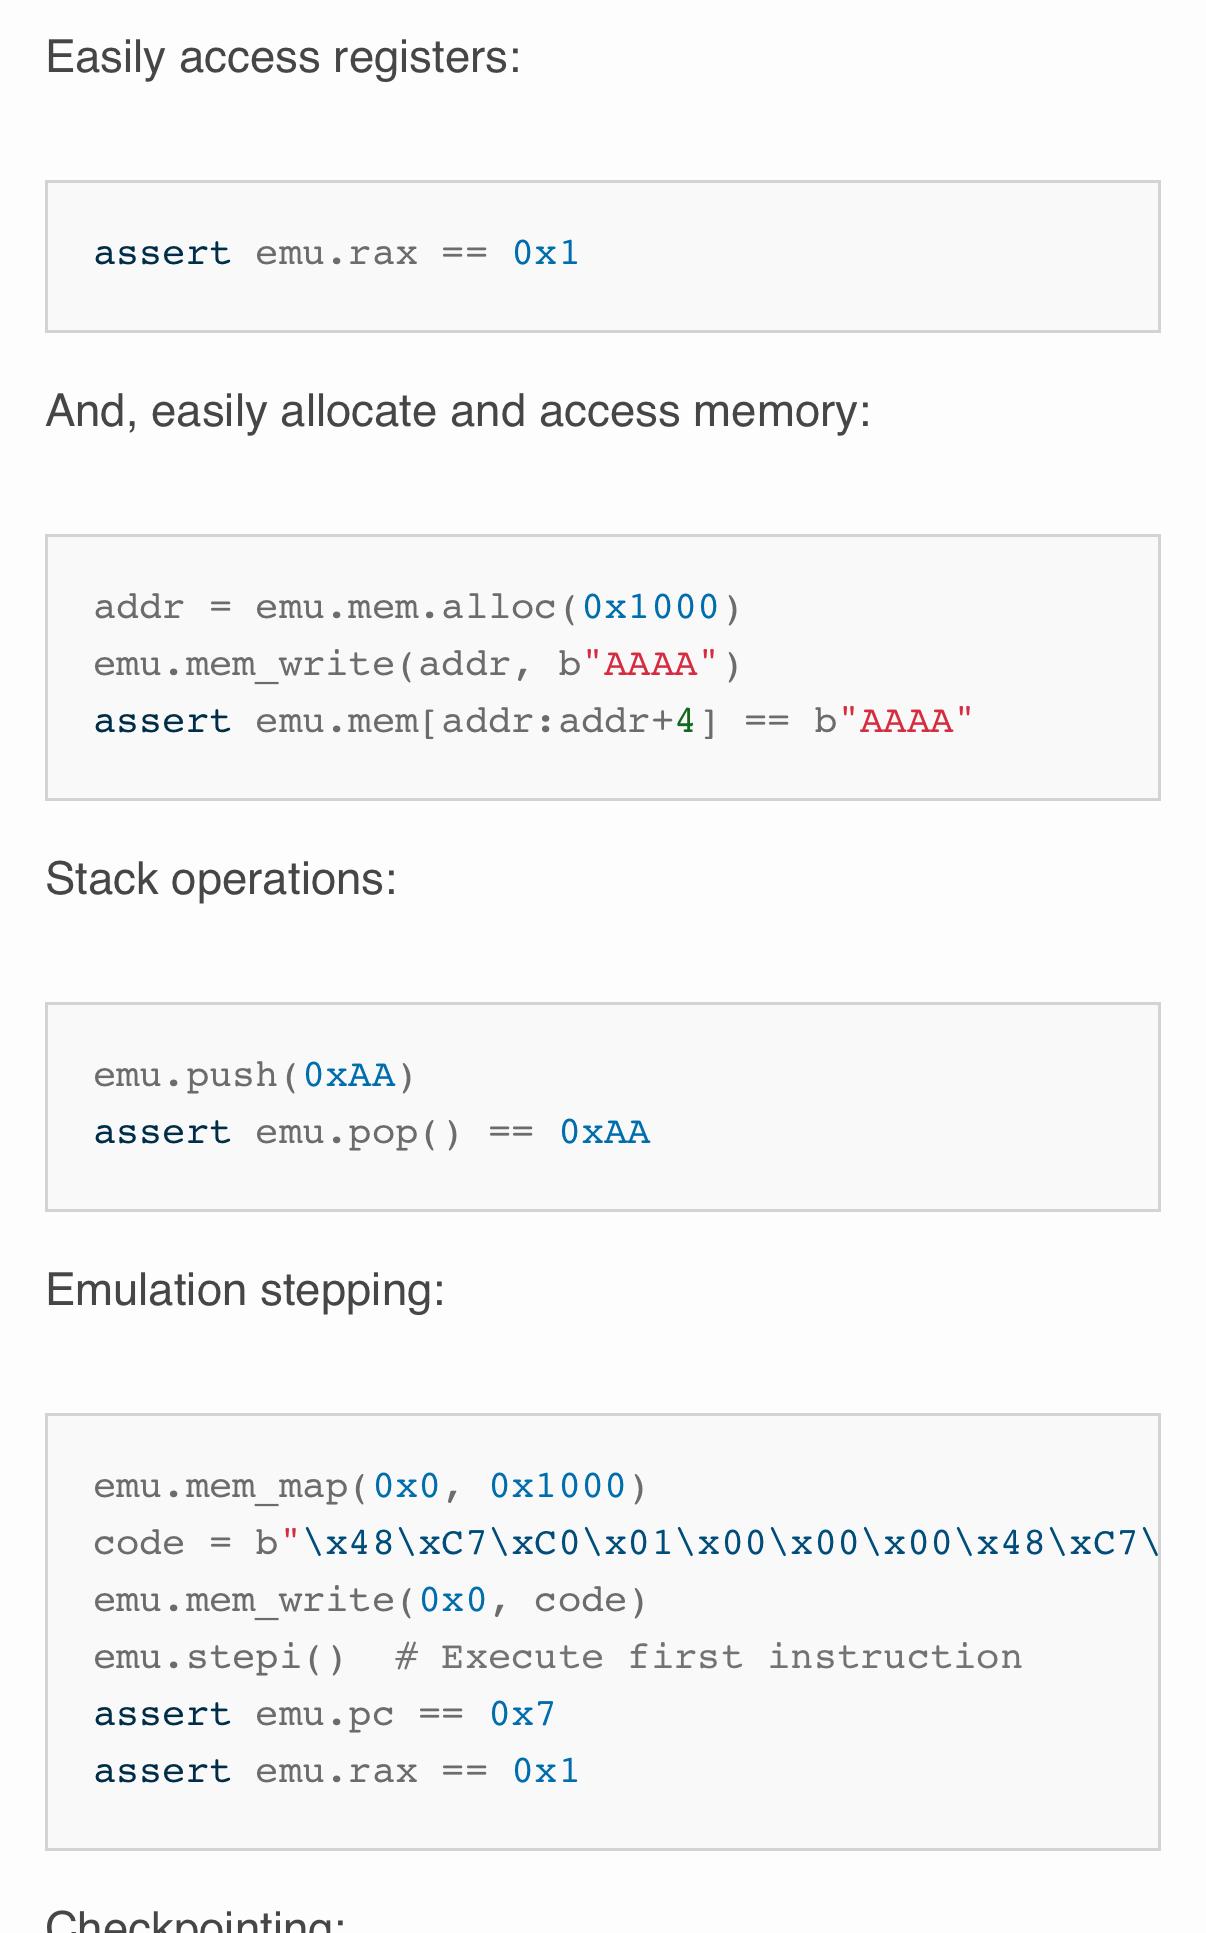This screenshot has width=1206, height=1933.
Task: Click the "emu.stepi()" call
Action: coord(219,1658)
